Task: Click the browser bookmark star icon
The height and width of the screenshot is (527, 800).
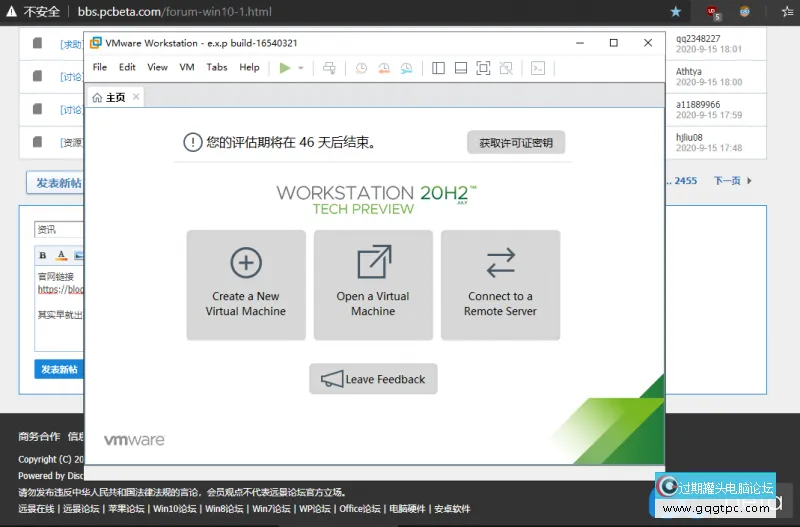Action: tap(676, 12)
